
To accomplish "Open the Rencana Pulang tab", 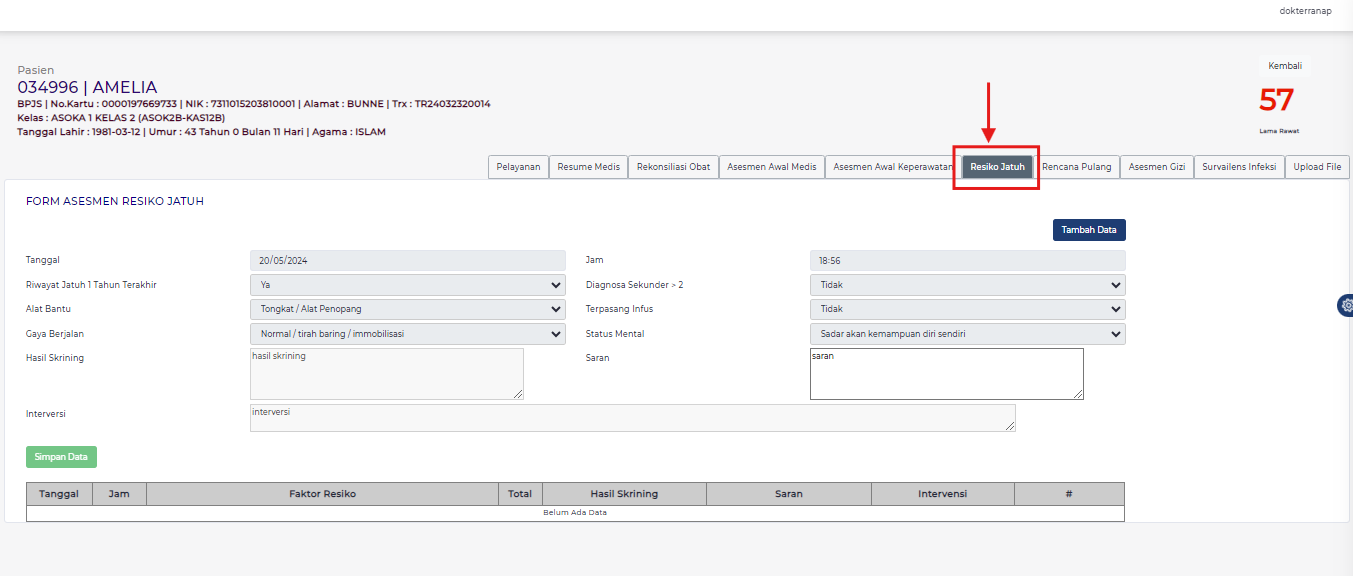I will (1076, 167).
